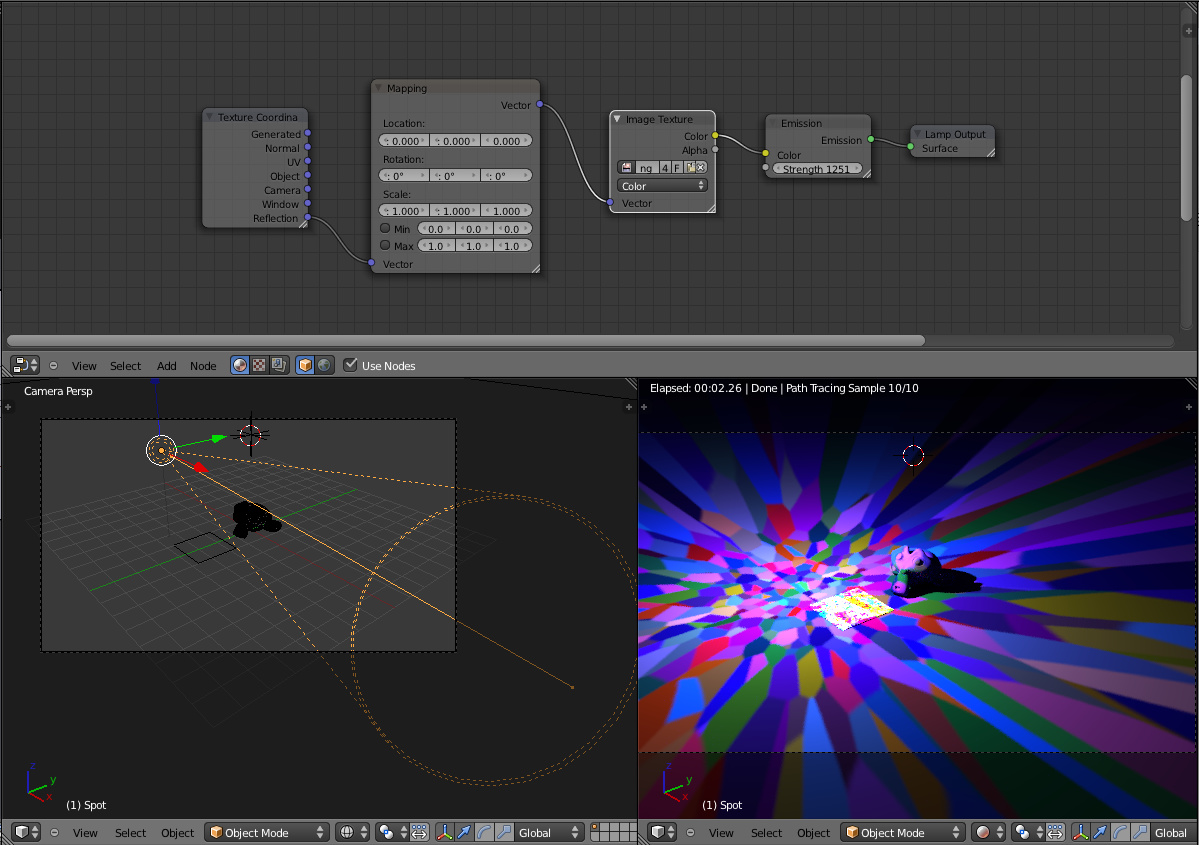Click the image name field 'ng'

coord(646,167)
